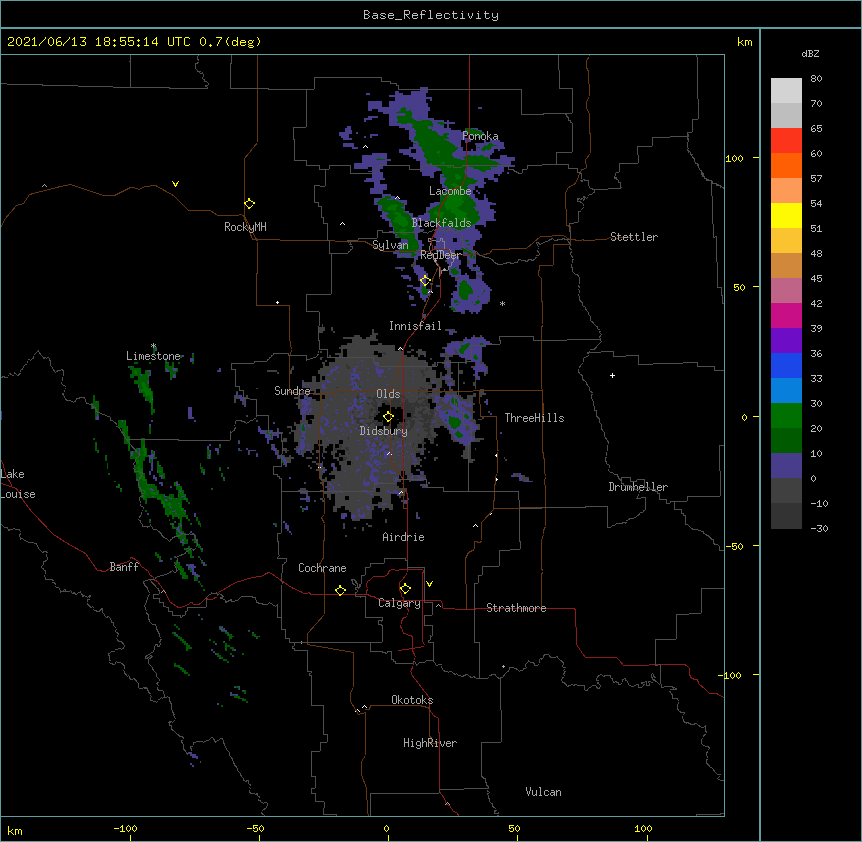Click the Lacombe city label

(x=450, y=191)
